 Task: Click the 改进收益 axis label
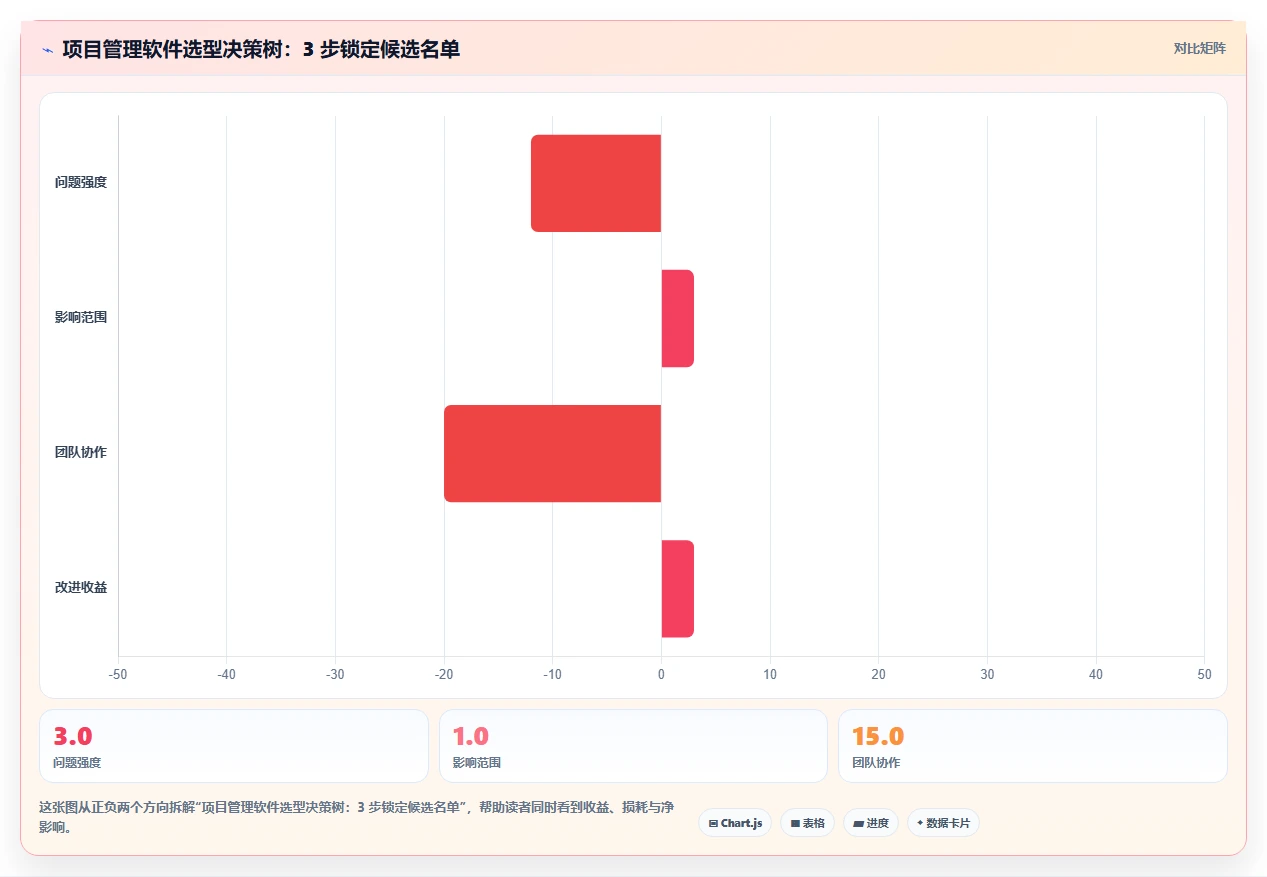(x=81, y=588)
